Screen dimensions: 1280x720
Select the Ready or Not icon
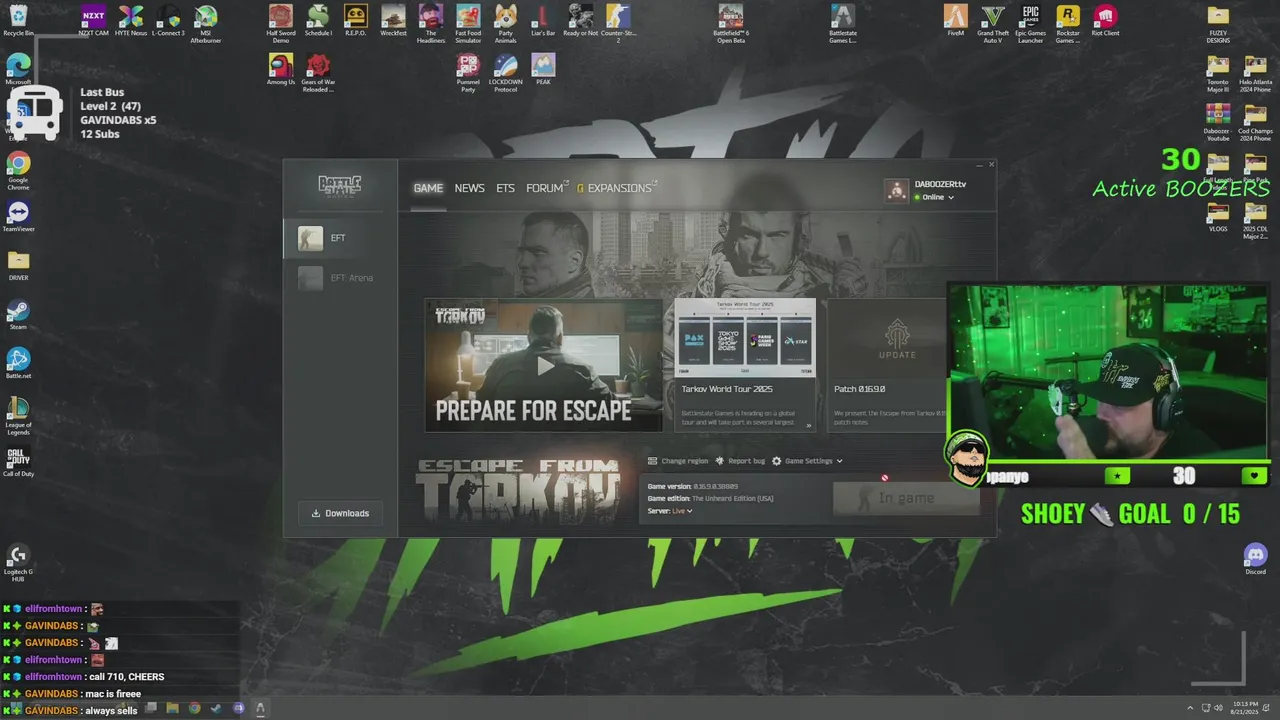pyautogui.click(x=581, y=21)
